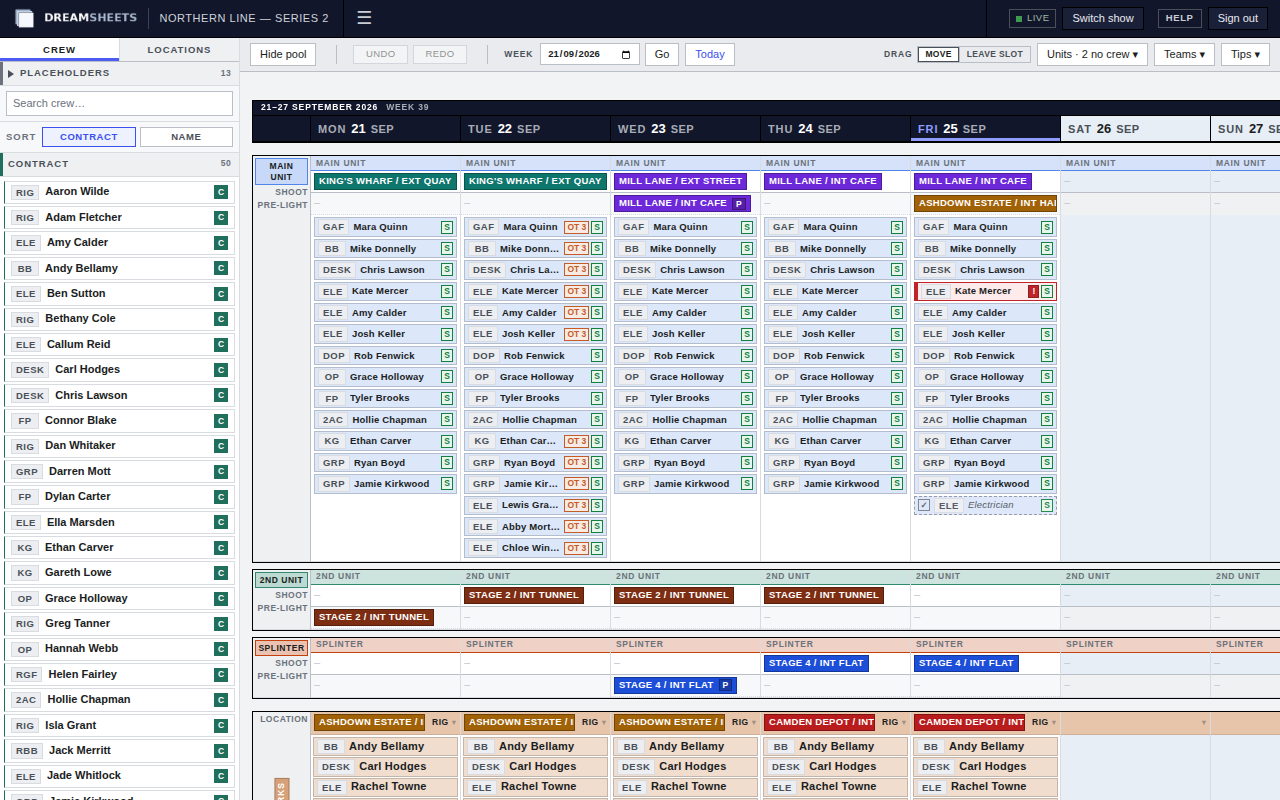This screenshot has height=800, width=1280.
Task: Click the Today button
Action: coord(710,54)
